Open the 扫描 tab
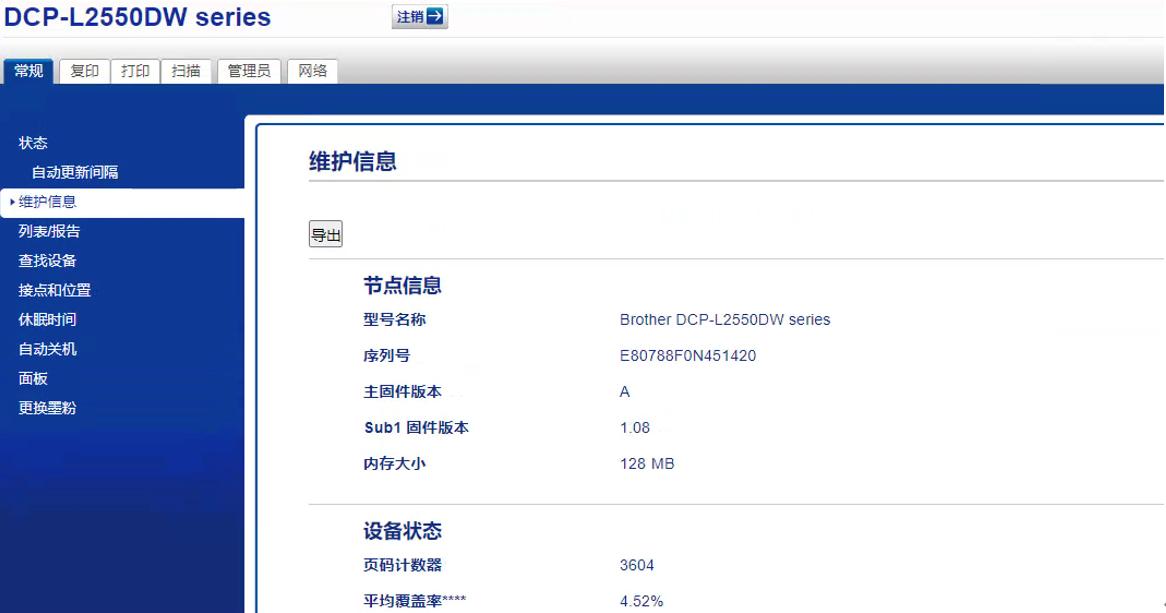 (x=186, y=71)
